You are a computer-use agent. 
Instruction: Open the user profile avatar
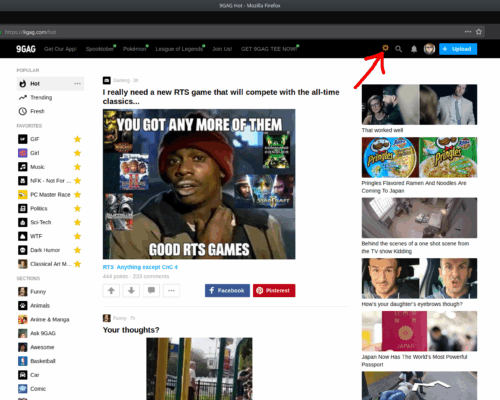click(x=429, y=49)
